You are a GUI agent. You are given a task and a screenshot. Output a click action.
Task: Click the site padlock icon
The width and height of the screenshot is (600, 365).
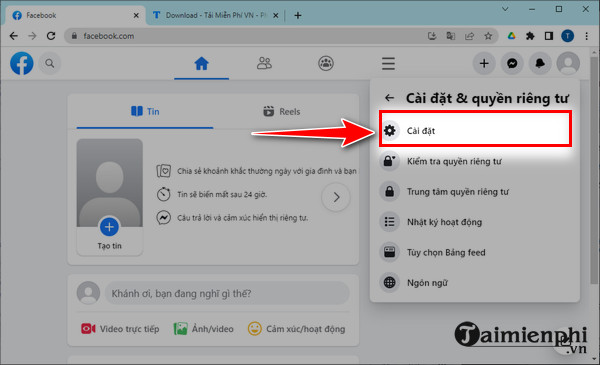pos(74,36)
